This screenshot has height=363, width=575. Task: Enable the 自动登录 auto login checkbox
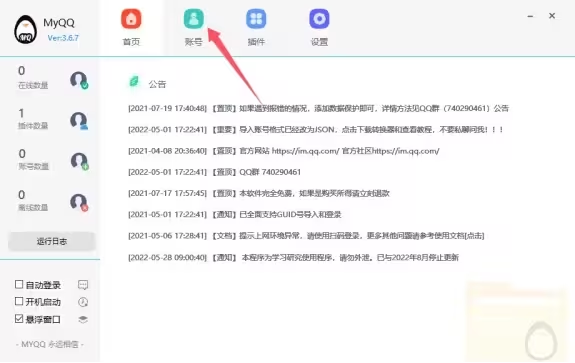(x=19, y=285)
